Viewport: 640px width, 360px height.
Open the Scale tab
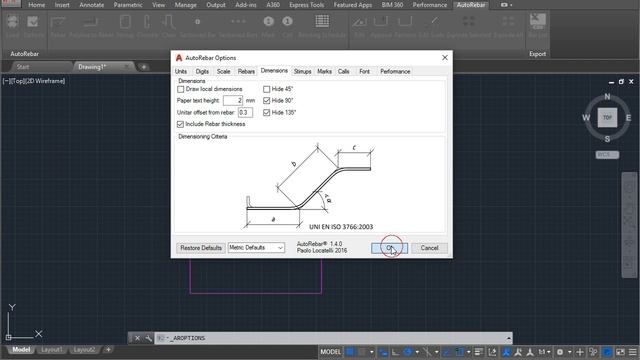click(223, 71)
